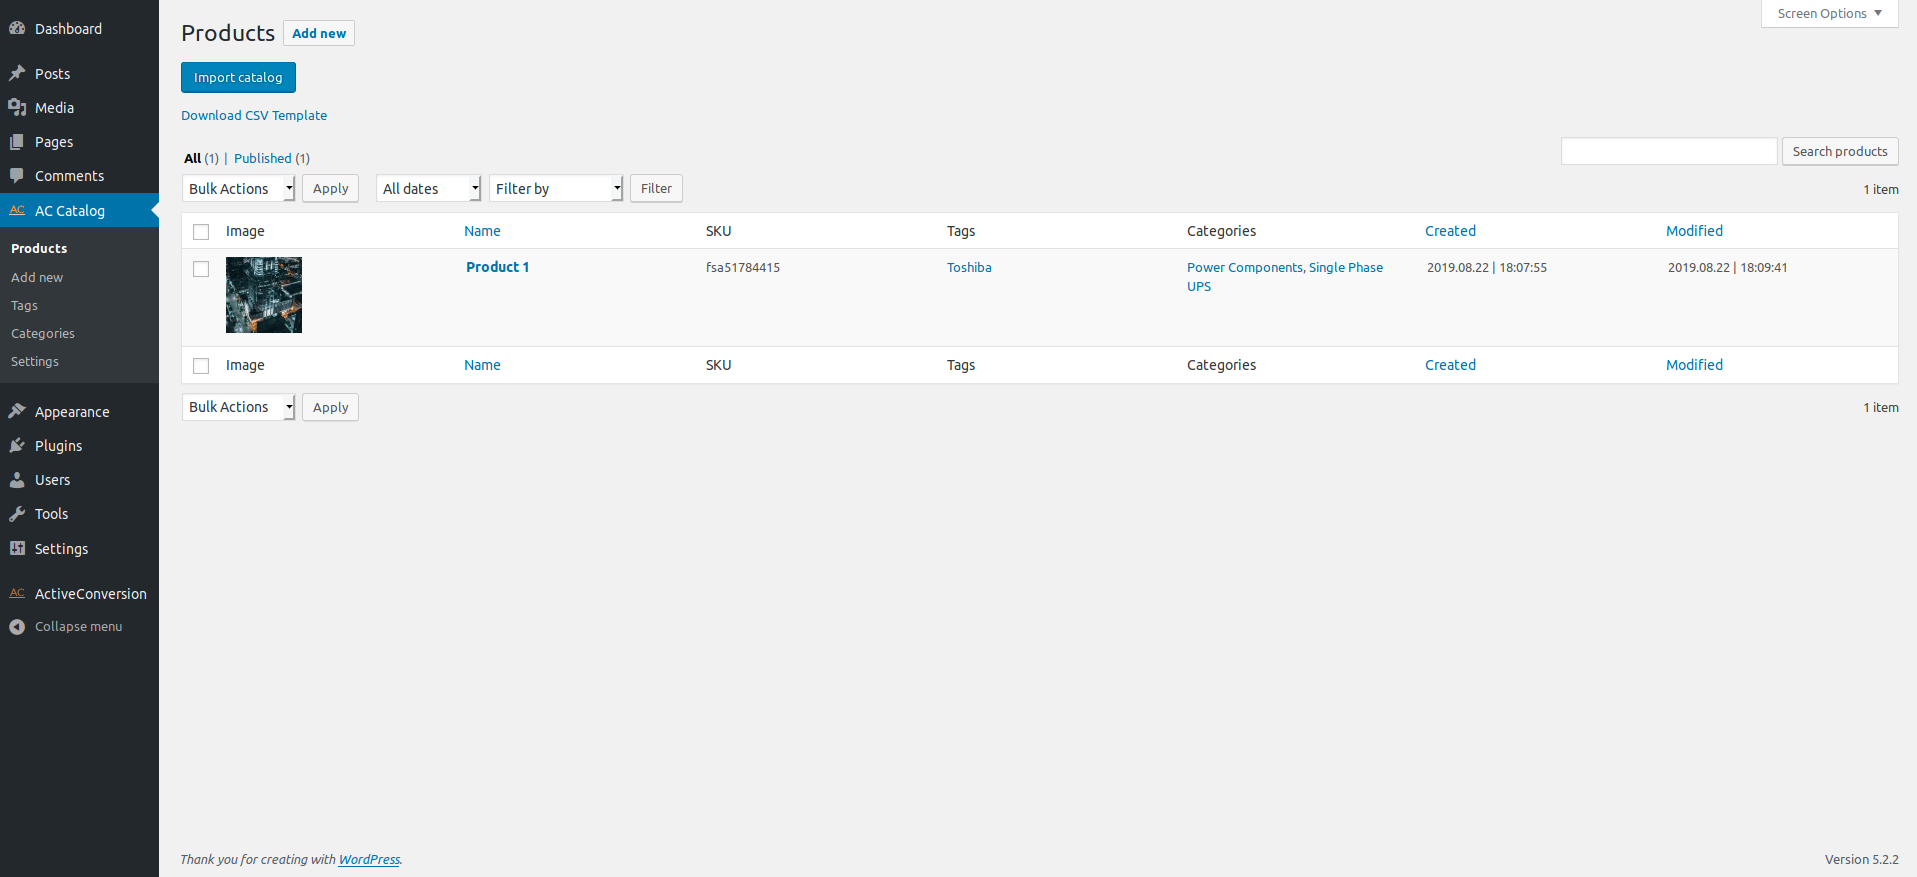The height and width of the screenshot is (877, 1917).
Task: Click the Filter button
Action: (x=656, y=188)
